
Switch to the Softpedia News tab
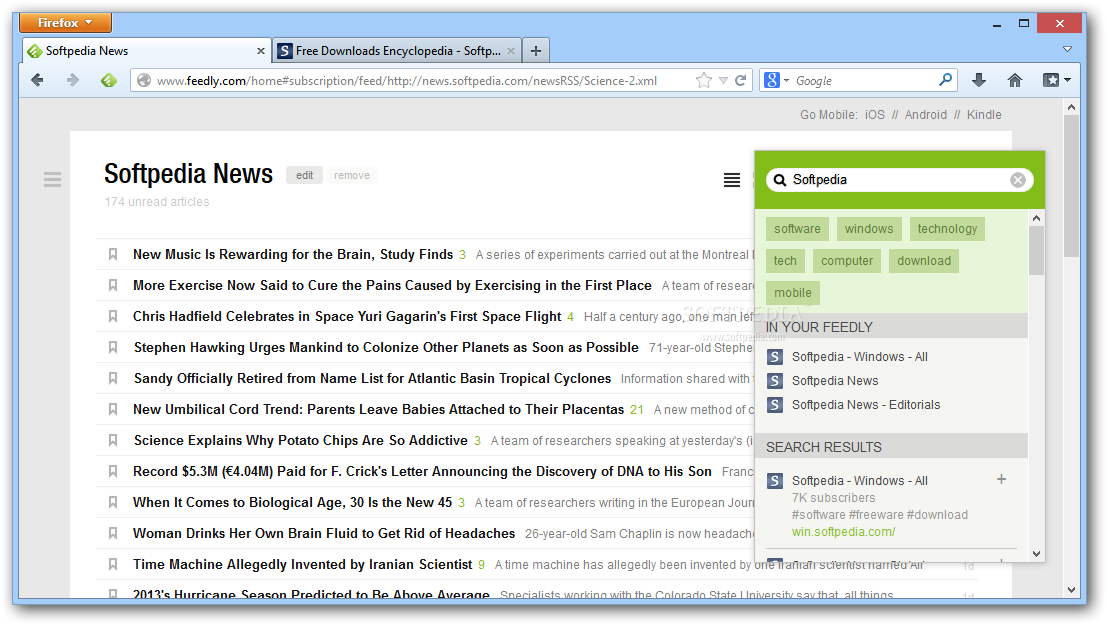[146, 51]
